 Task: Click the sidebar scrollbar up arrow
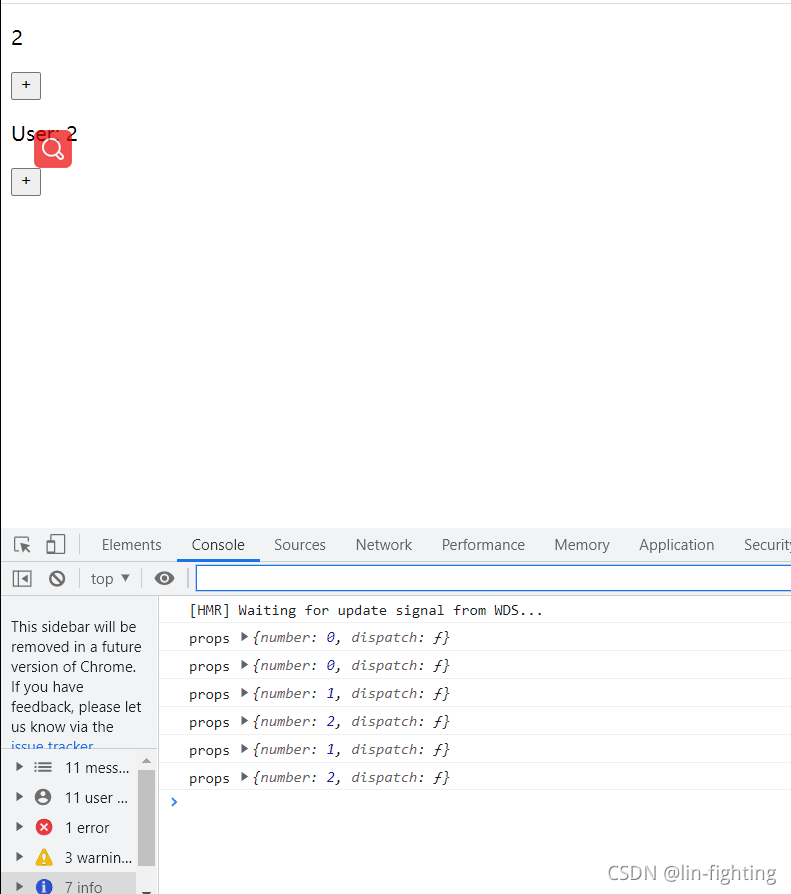pos(147,761)
